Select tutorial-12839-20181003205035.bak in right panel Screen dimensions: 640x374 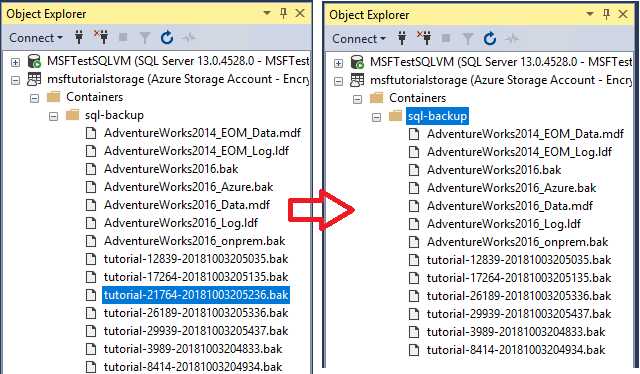519,260
